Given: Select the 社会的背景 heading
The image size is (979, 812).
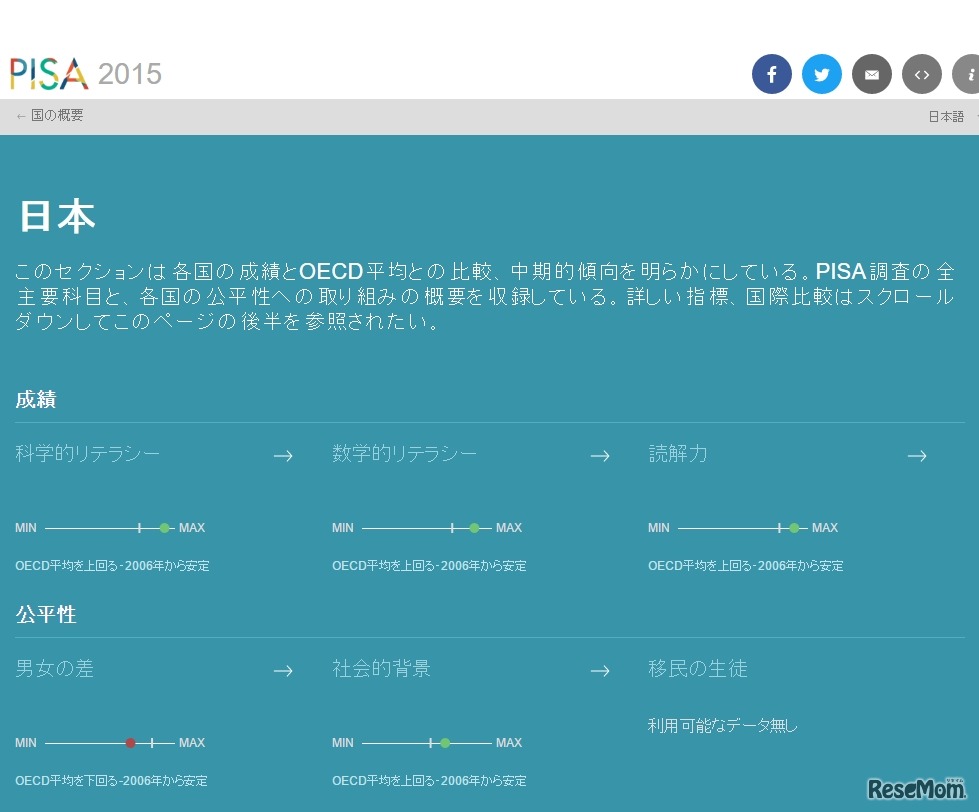Looking at the screenshot, I should (x=382, y=669).
